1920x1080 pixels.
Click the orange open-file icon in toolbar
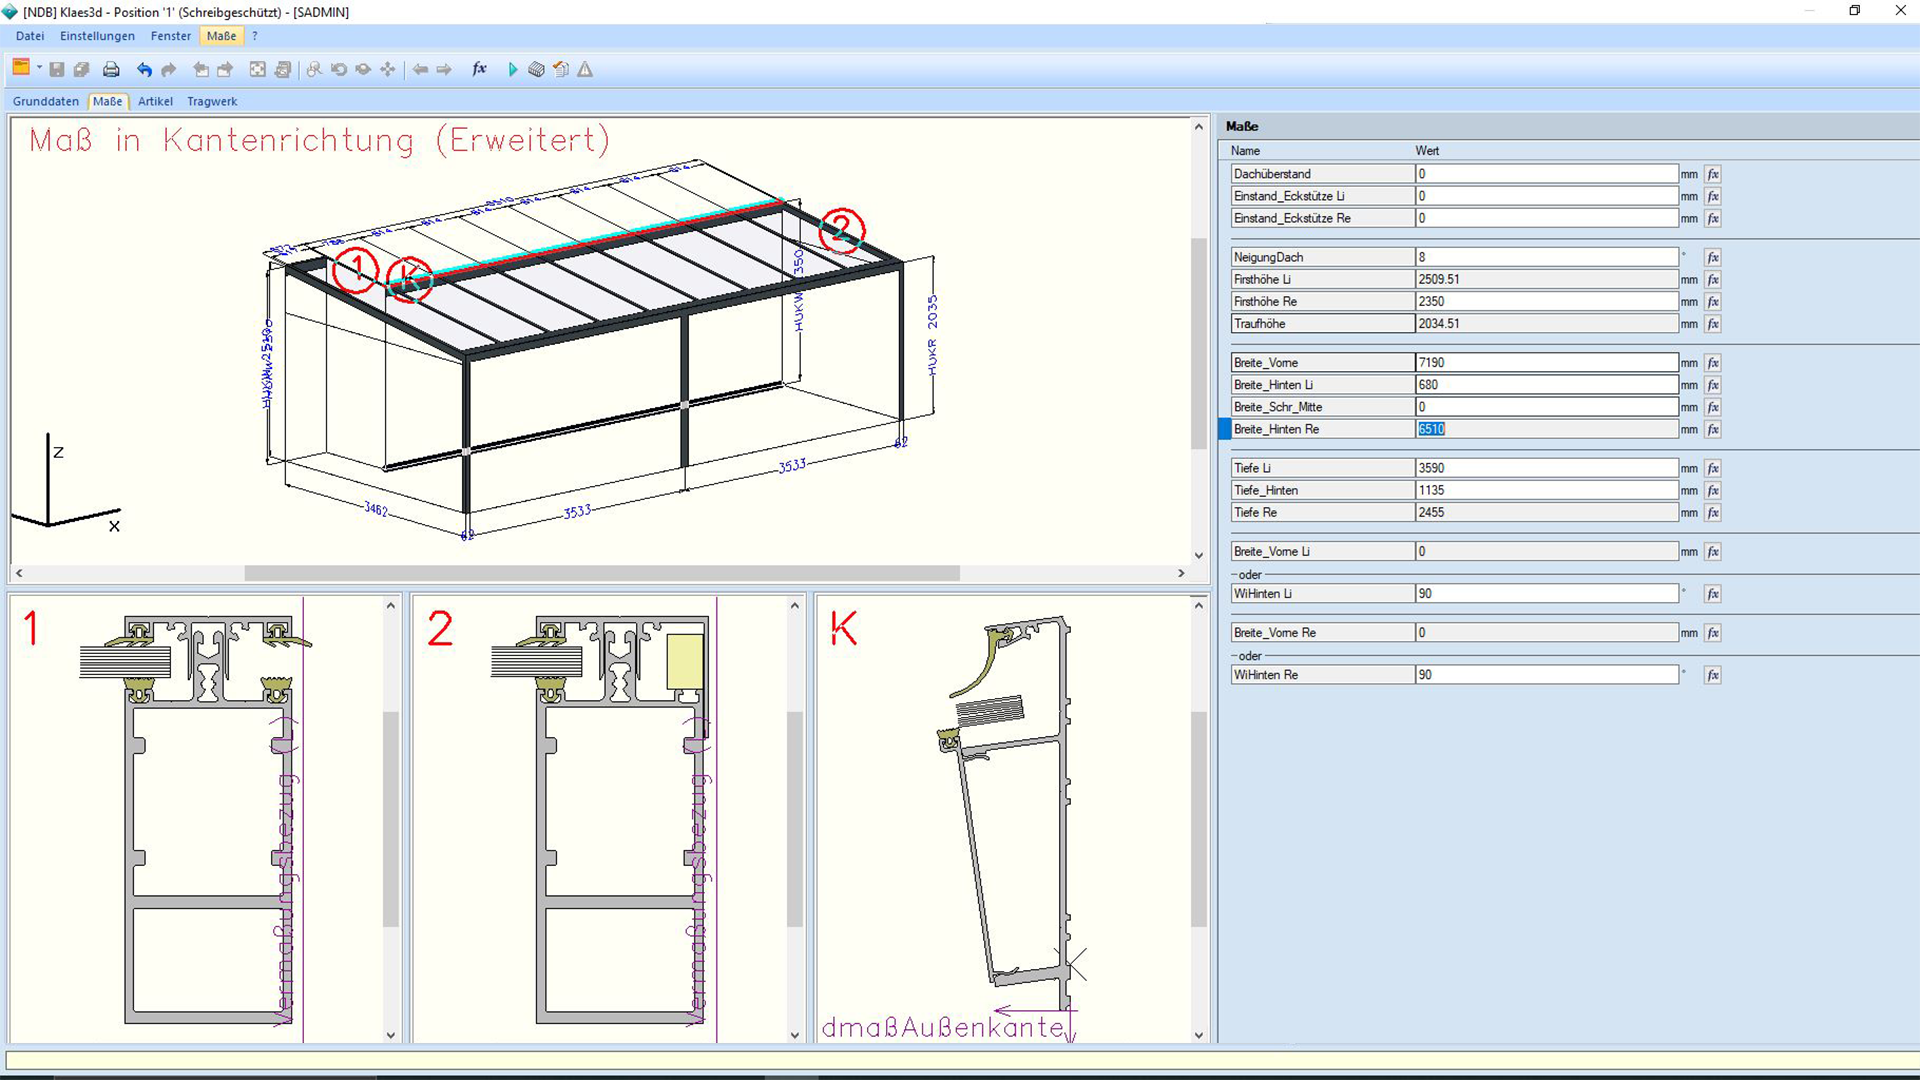tap(20, 68)
